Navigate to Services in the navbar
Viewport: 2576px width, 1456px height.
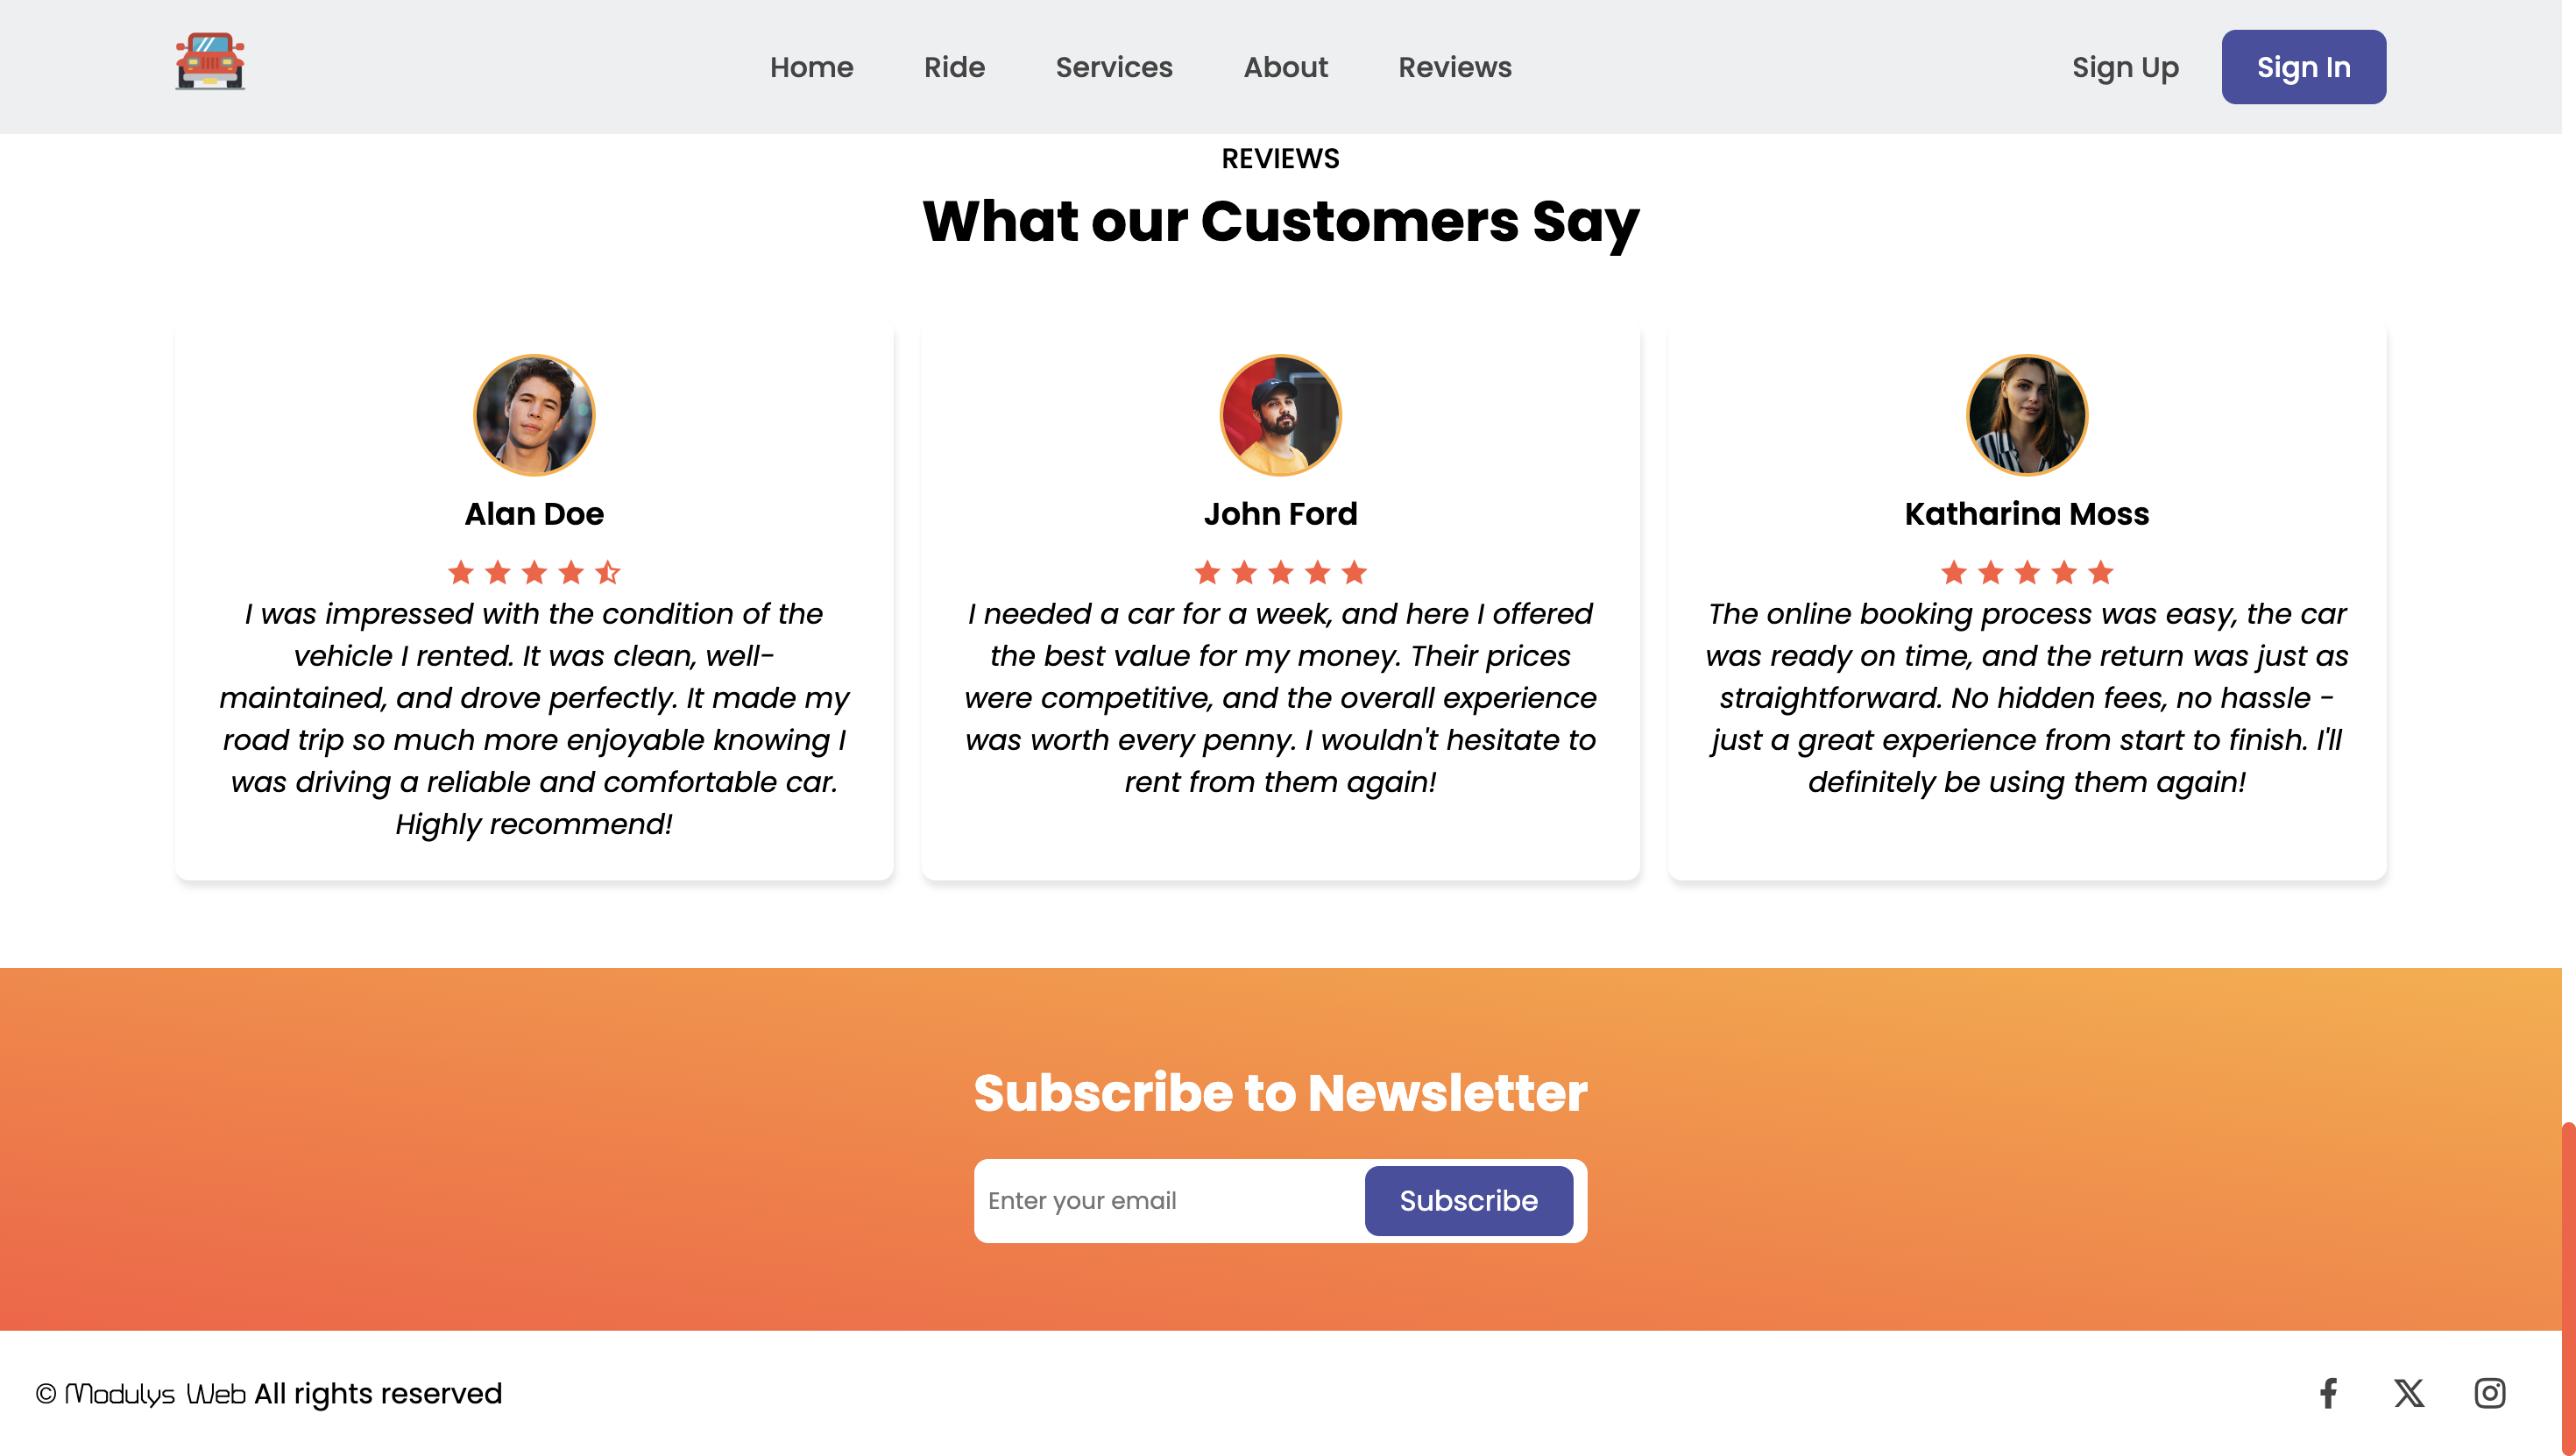(1114, 67)
